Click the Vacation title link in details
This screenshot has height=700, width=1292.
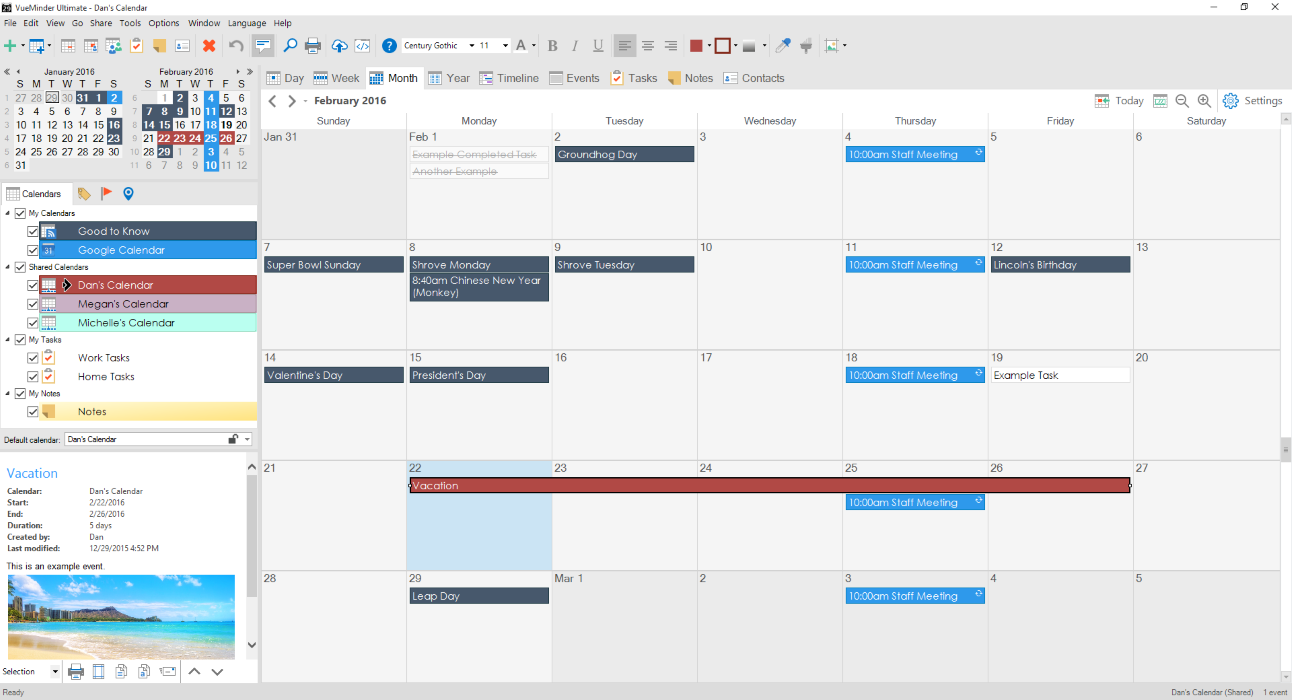pos(32,474)
